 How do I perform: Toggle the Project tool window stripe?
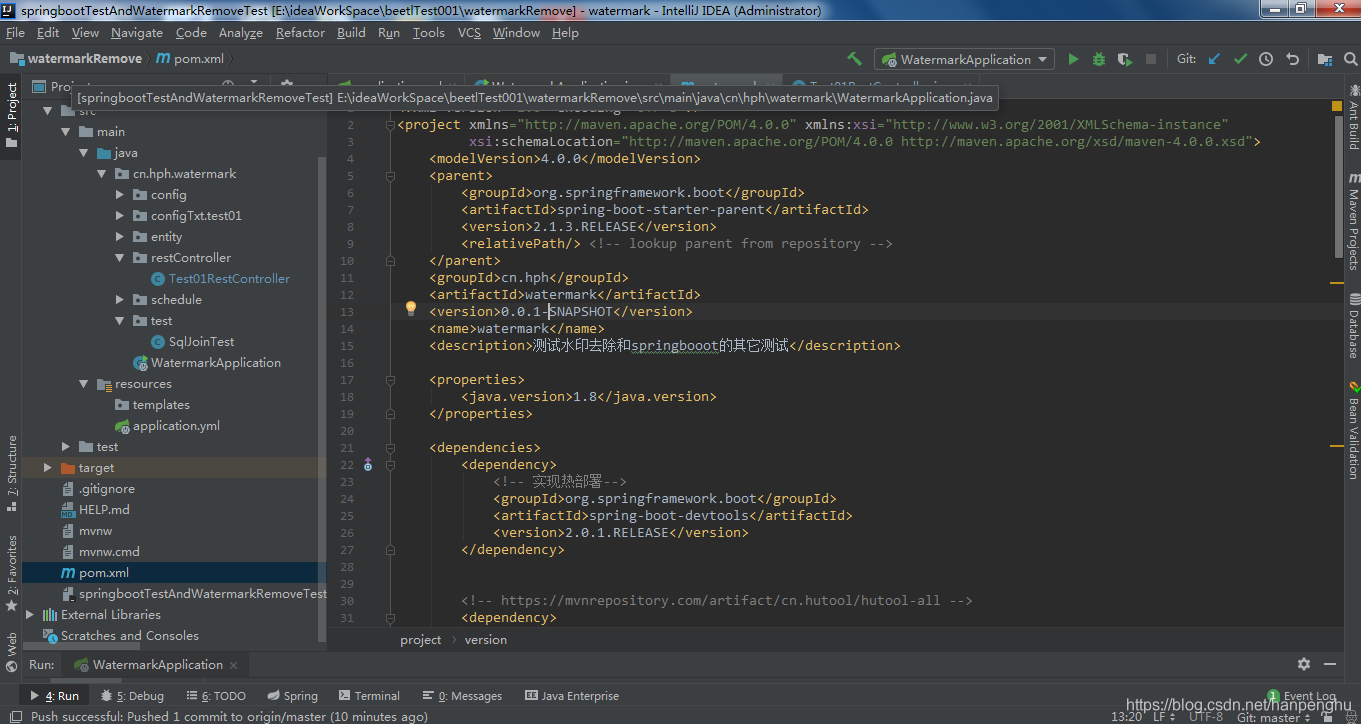(11, 115)
